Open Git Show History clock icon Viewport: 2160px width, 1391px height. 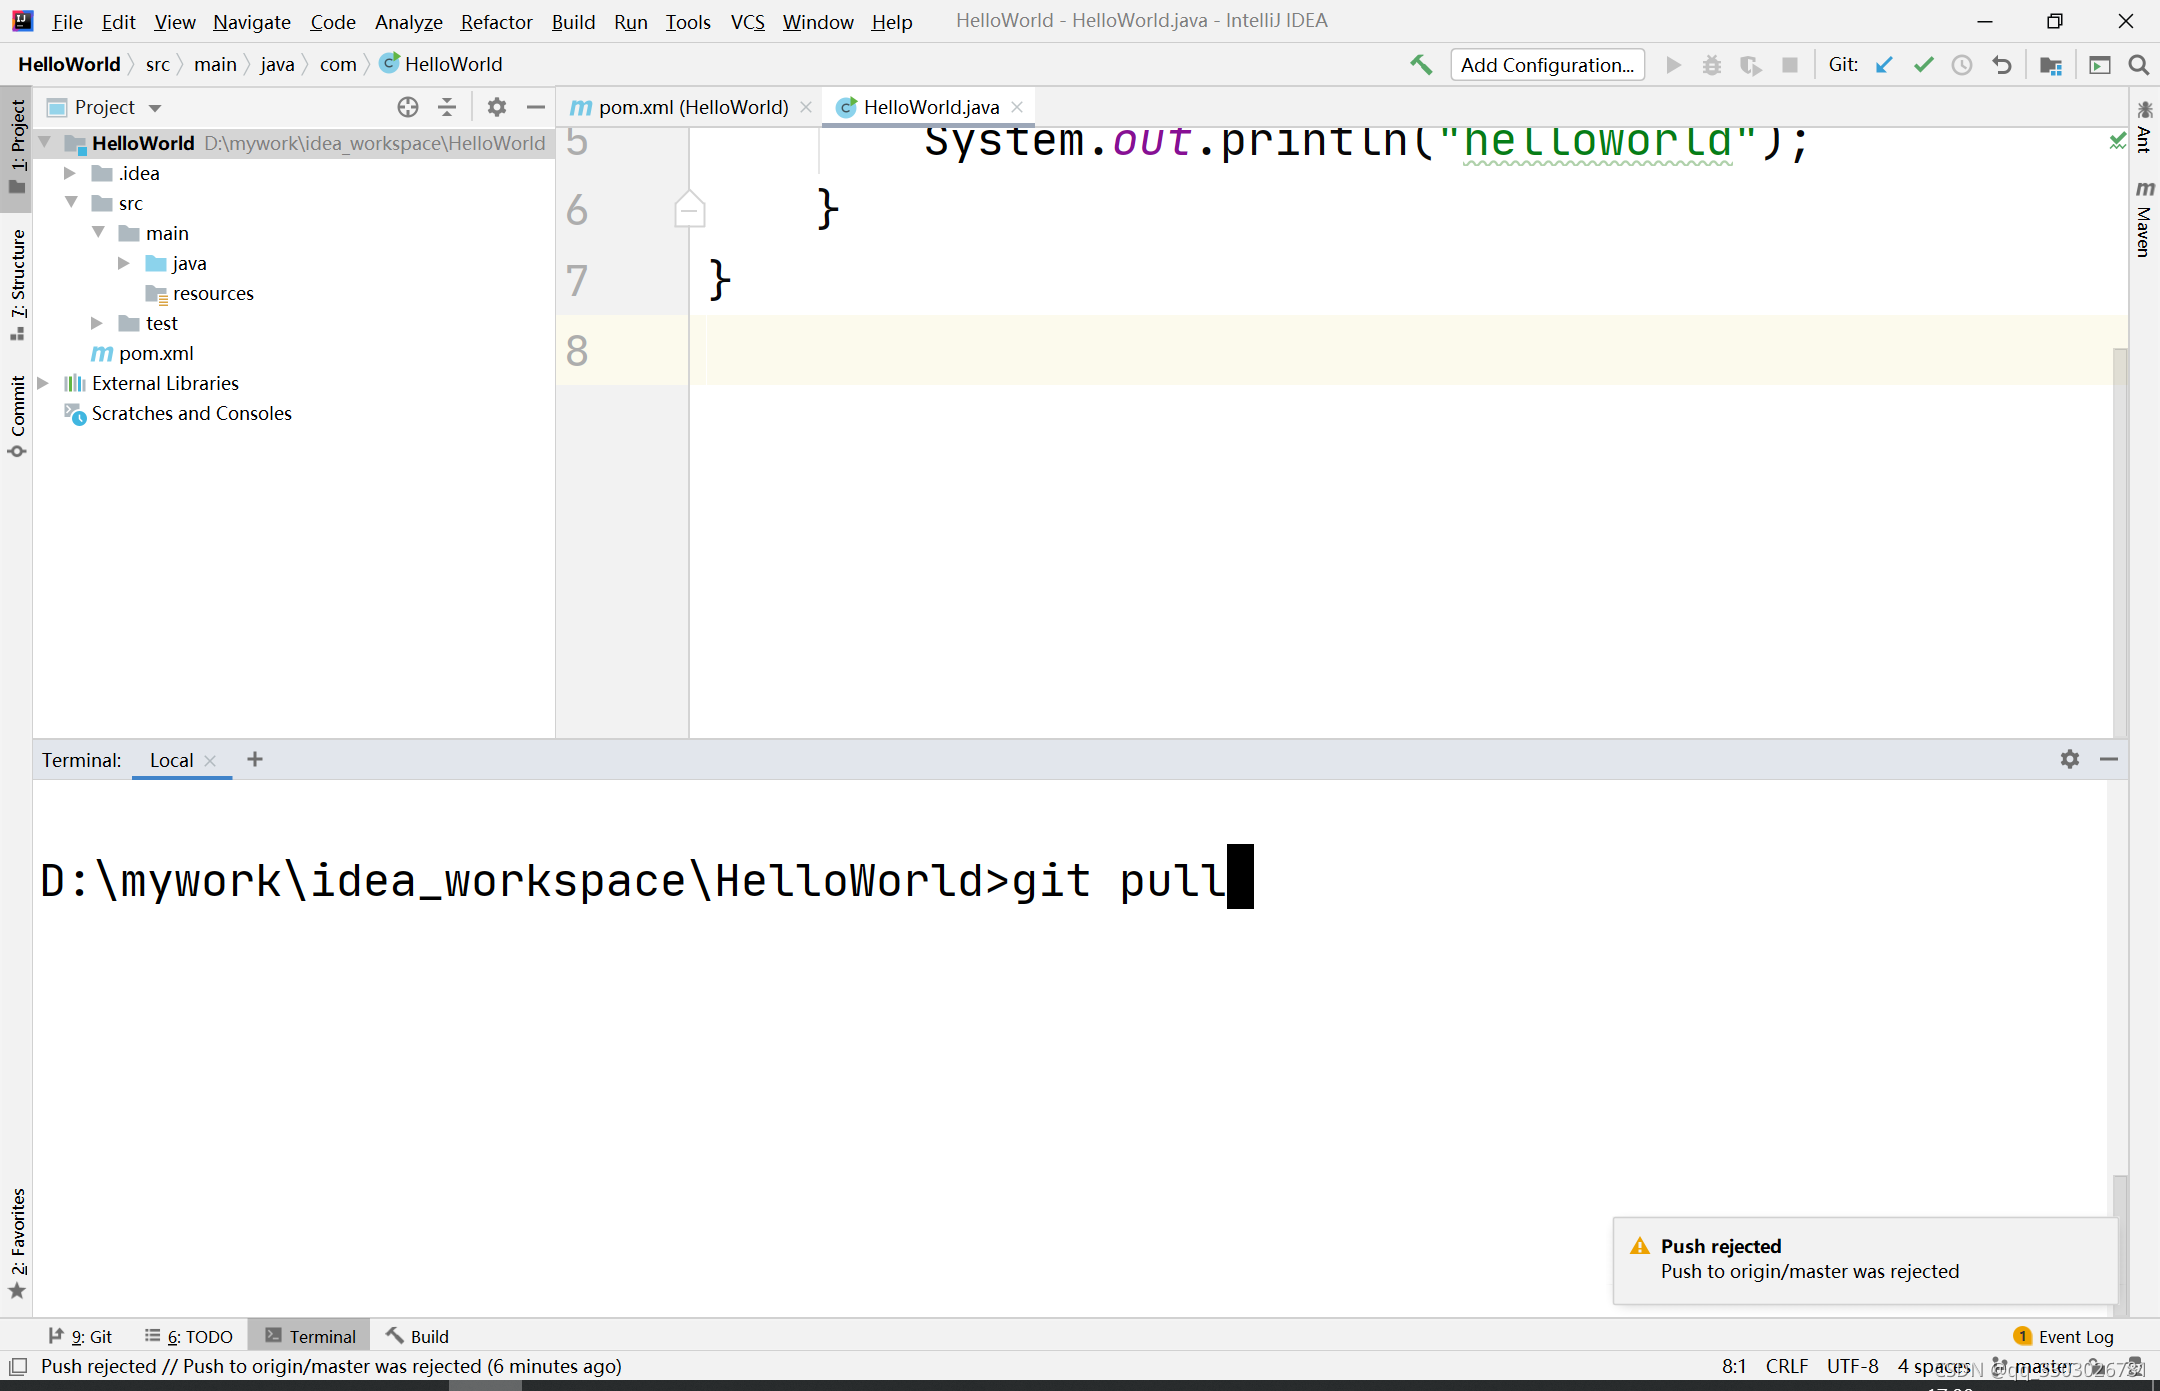click(x=1962, y=65)
